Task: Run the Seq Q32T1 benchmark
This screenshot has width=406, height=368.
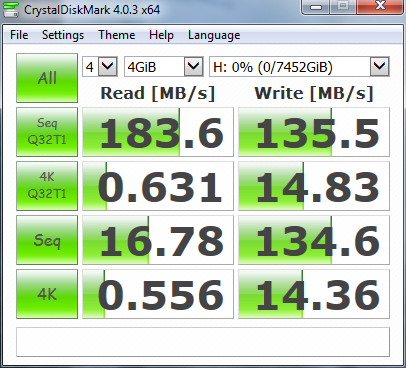Action: (47, 132)
